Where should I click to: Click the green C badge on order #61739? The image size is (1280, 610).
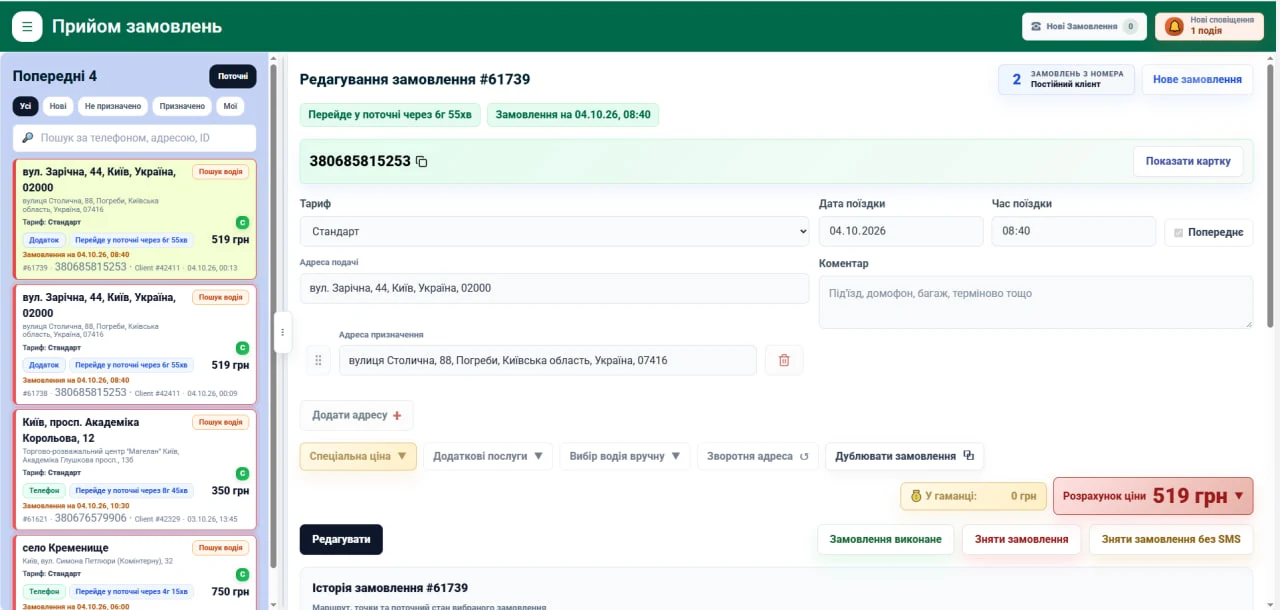click(x=242, y=222)
